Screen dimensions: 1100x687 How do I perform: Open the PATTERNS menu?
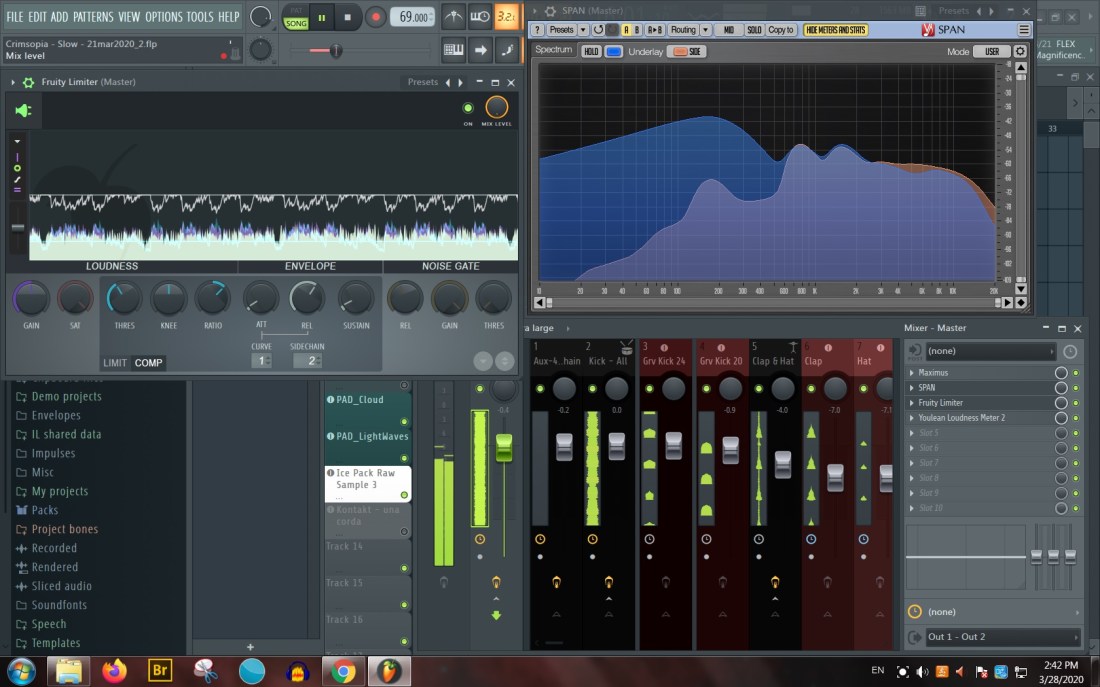pyautogui.click(x=93, y=17)
